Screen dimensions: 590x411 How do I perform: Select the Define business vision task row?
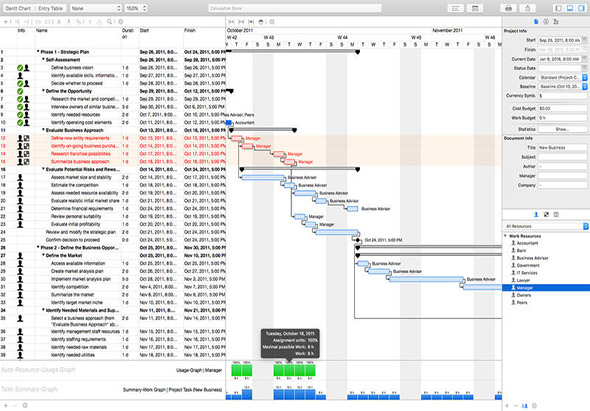pyautogui.click(x=113, y=68)
